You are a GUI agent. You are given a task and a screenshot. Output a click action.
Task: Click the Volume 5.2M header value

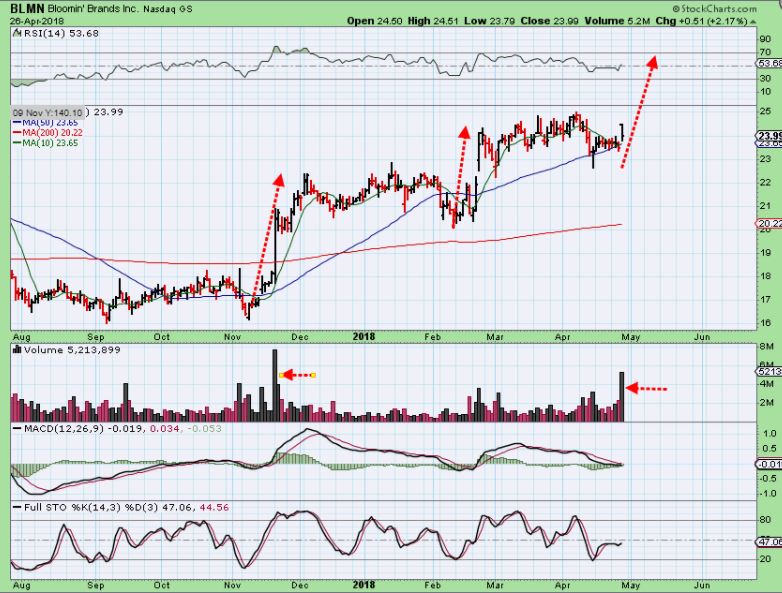point(617,21)
